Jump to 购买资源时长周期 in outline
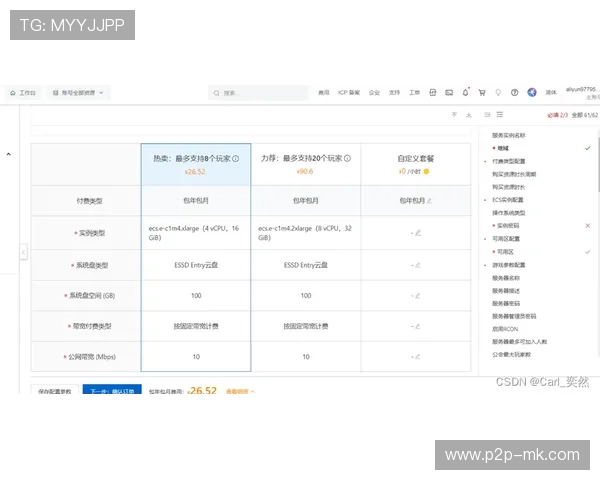 [x=514, y=174]
